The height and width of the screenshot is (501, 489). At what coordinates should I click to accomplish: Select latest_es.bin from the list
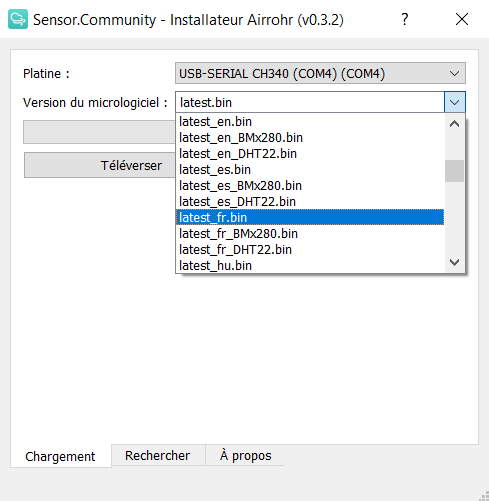tap(310, 170)
